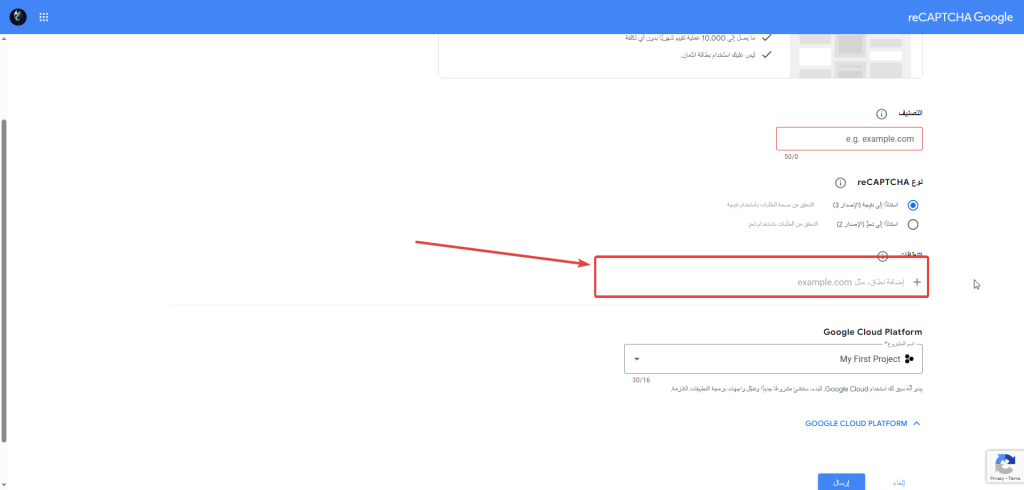This screenshot has width=1024, height=490.
Task: Click the project icon beside My First Project
Action: [x=909, y=359]
